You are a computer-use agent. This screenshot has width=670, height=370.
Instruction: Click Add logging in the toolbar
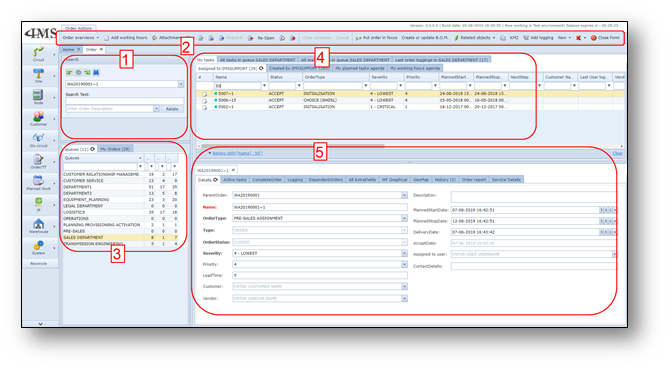point(538,38)
